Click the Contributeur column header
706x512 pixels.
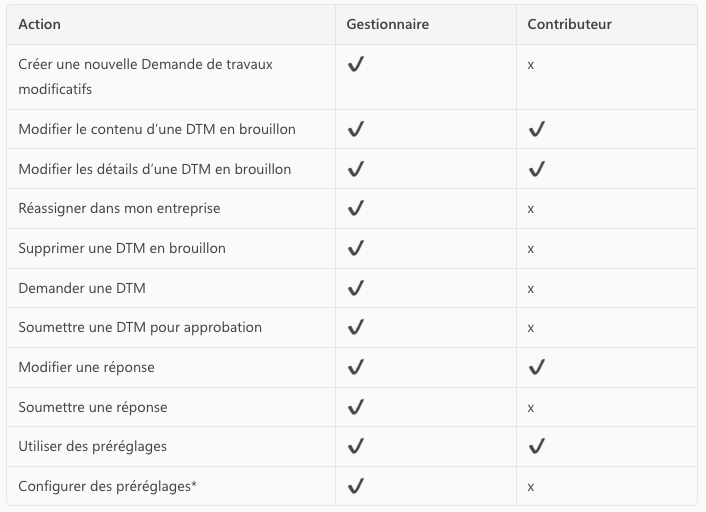[x=569, y=24]
